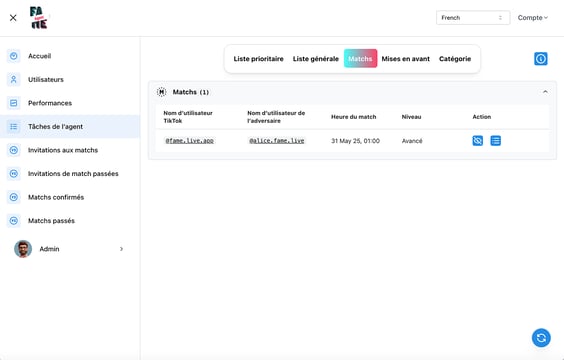Click the blue info icon button
Image resolution: width=564 pixels, height=360 pixels.
tap(541, 59)
